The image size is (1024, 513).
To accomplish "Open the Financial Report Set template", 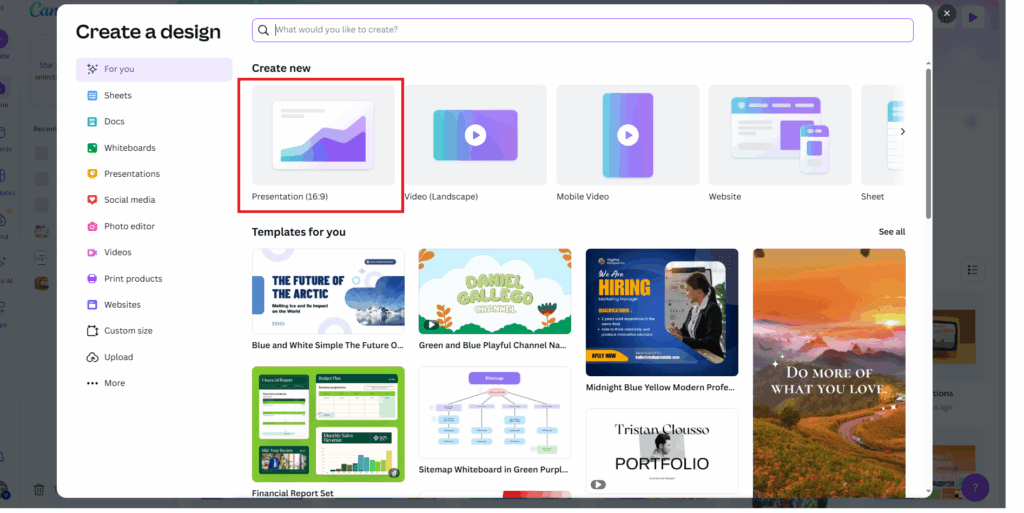I will coord(328,424).
